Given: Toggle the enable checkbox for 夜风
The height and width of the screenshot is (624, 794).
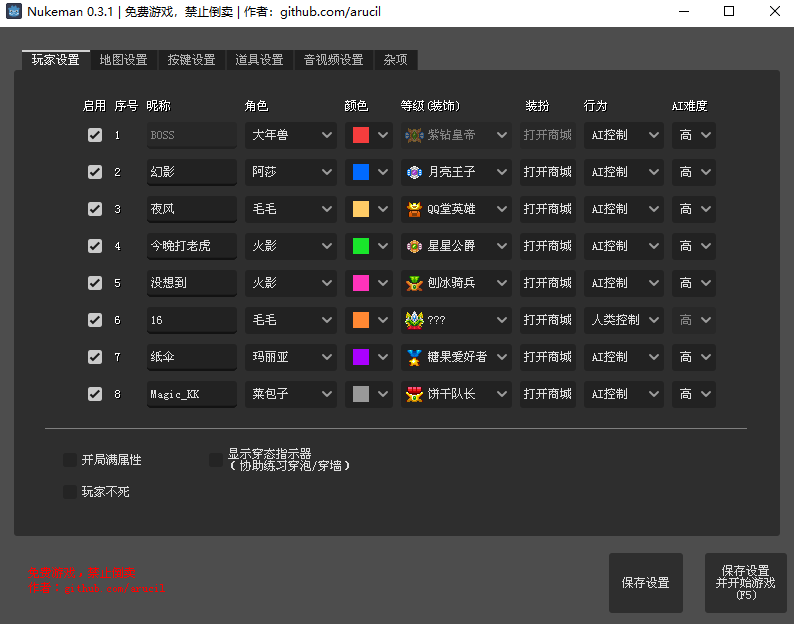Looking at the screenshot, I should (95, 209).
